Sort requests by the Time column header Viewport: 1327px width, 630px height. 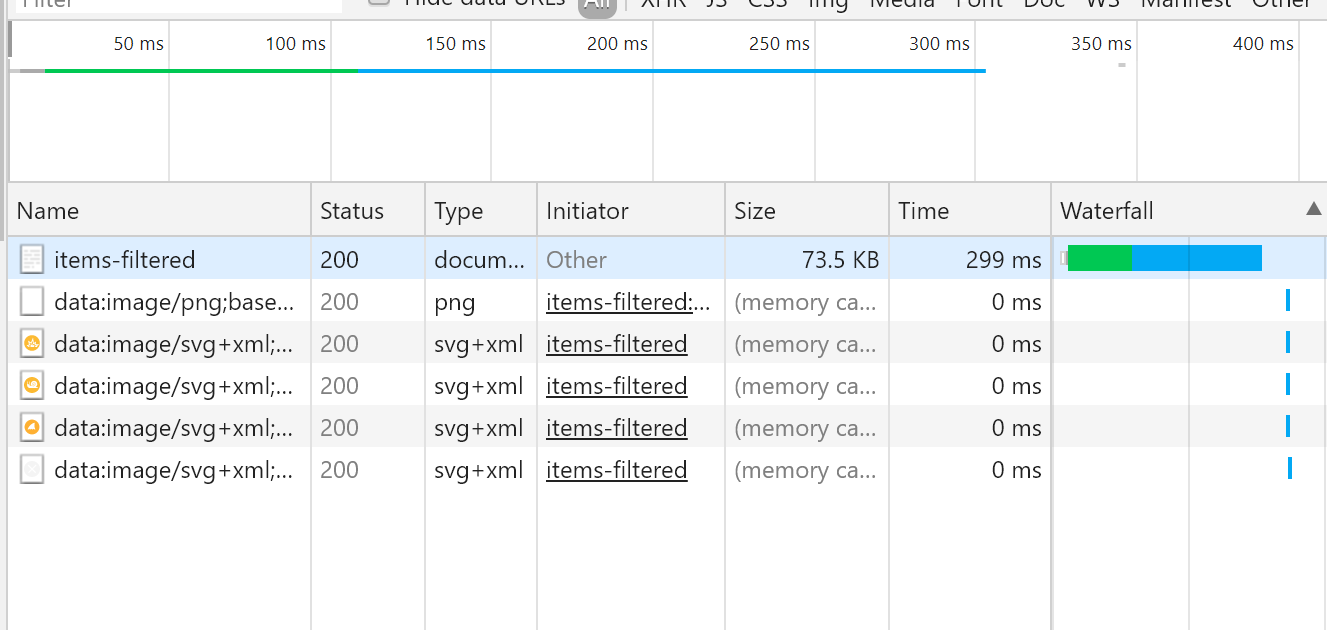tap(923, 211)
